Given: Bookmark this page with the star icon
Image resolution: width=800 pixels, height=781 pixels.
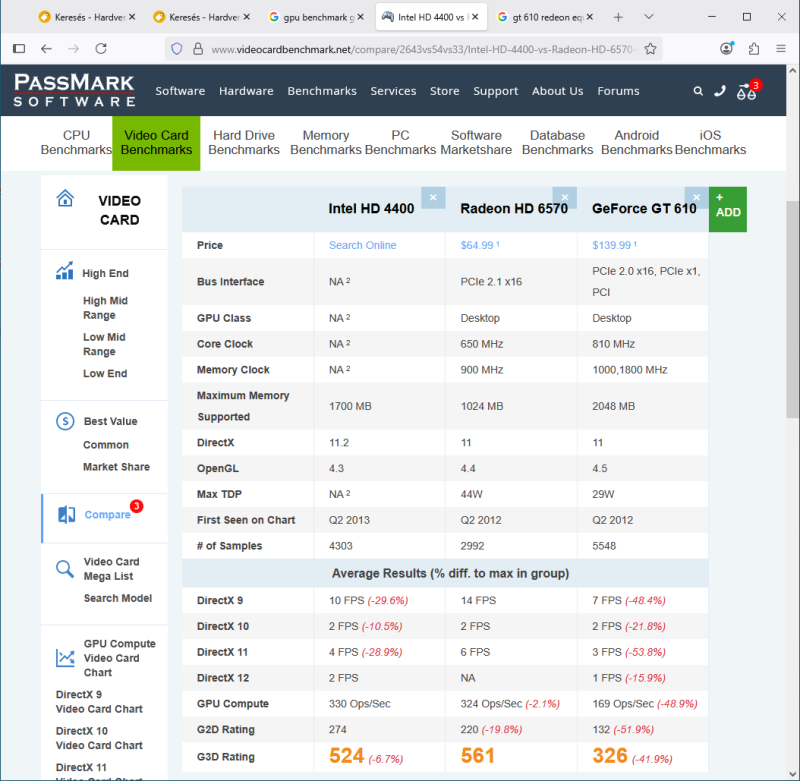Looking at the screenshot, I should click(650, 49).
